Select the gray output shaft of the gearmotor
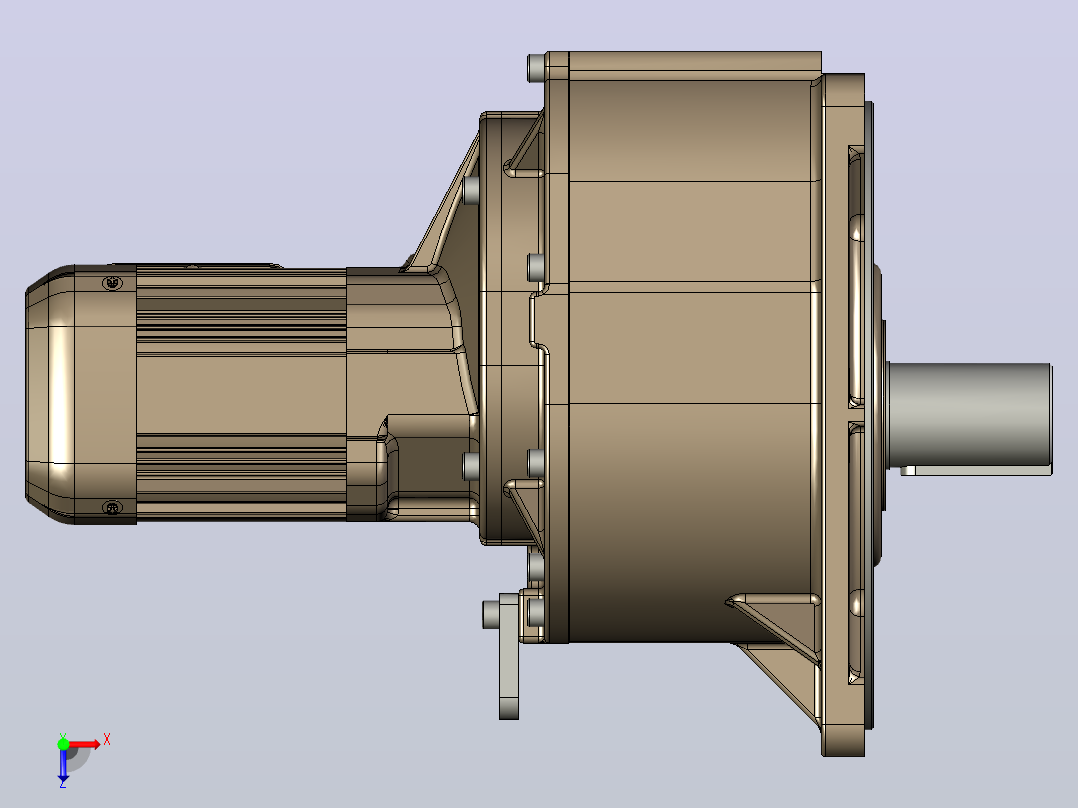 click(x=969, y=416)
